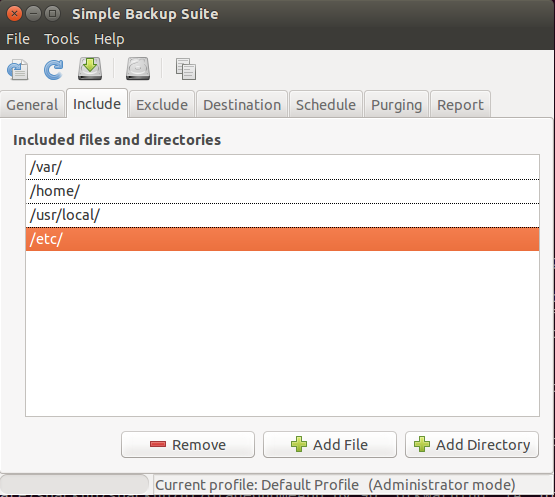Click the save configuration toolbar icon
The height and width of the screenshot is (497, 555).
(x=18, y=69)
